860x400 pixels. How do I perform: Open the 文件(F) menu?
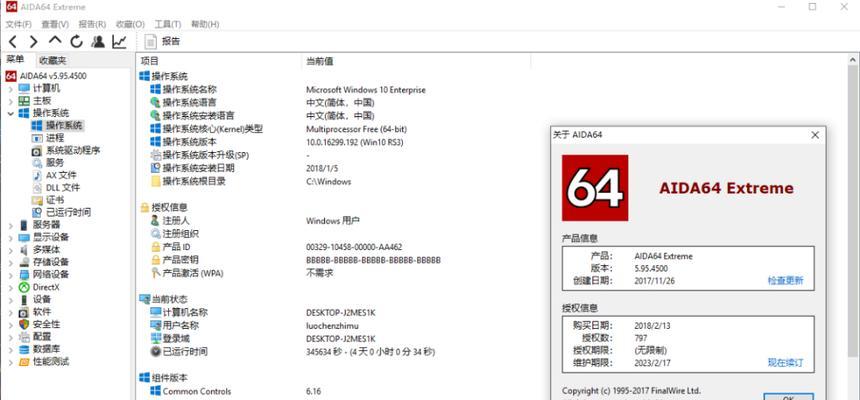pos(19,24)
